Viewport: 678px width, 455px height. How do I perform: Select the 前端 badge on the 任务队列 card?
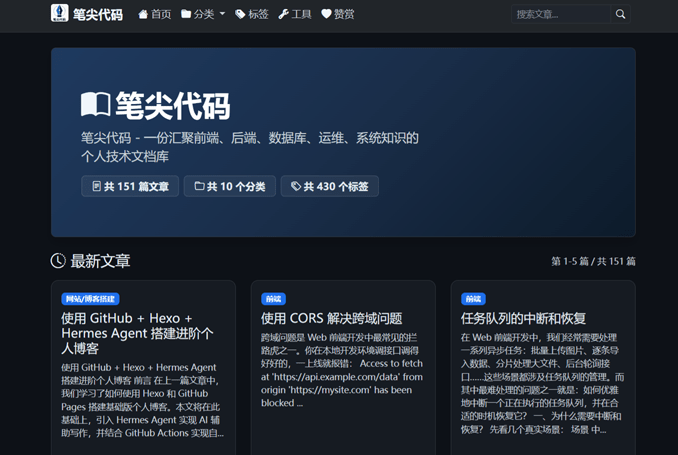click(x=473, y=299)
